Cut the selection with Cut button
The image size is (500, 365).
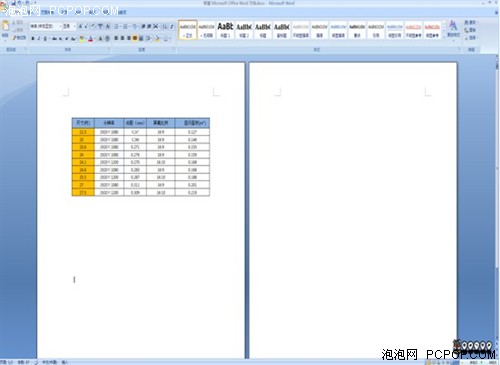[x=17, y=23]
